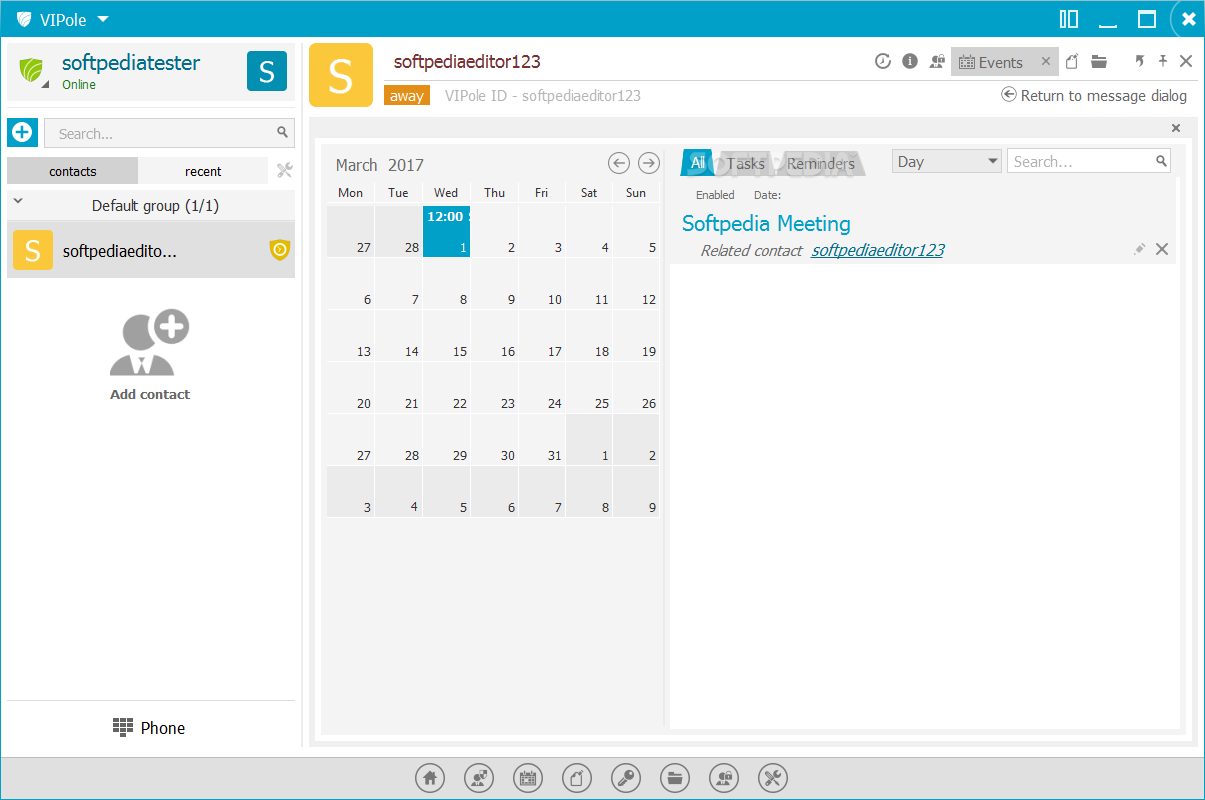Delete Softpedia Meeting with its X icon
1205x800 pixels.
(x=1162, y=249)
